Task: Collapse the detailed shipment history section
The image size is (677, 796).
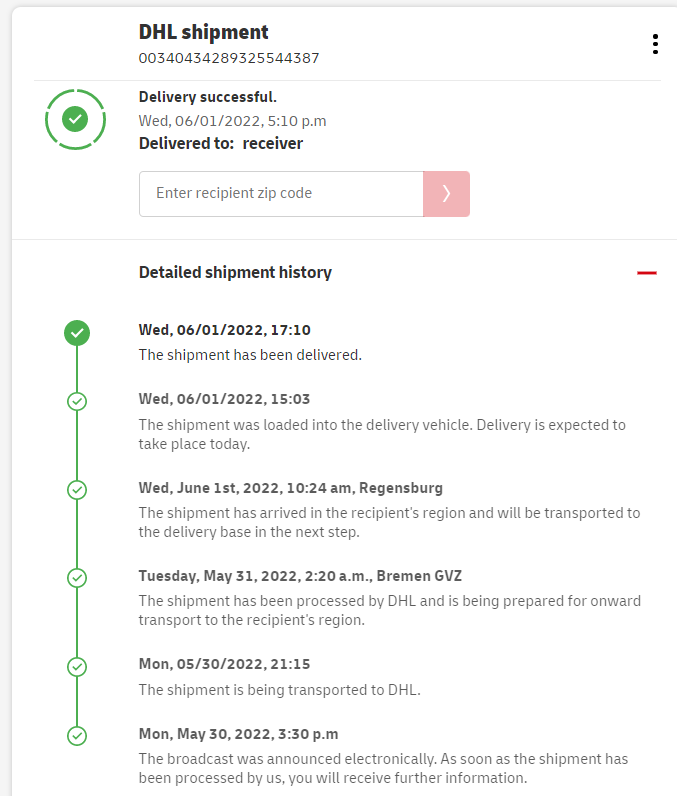Action: [647, 272]
